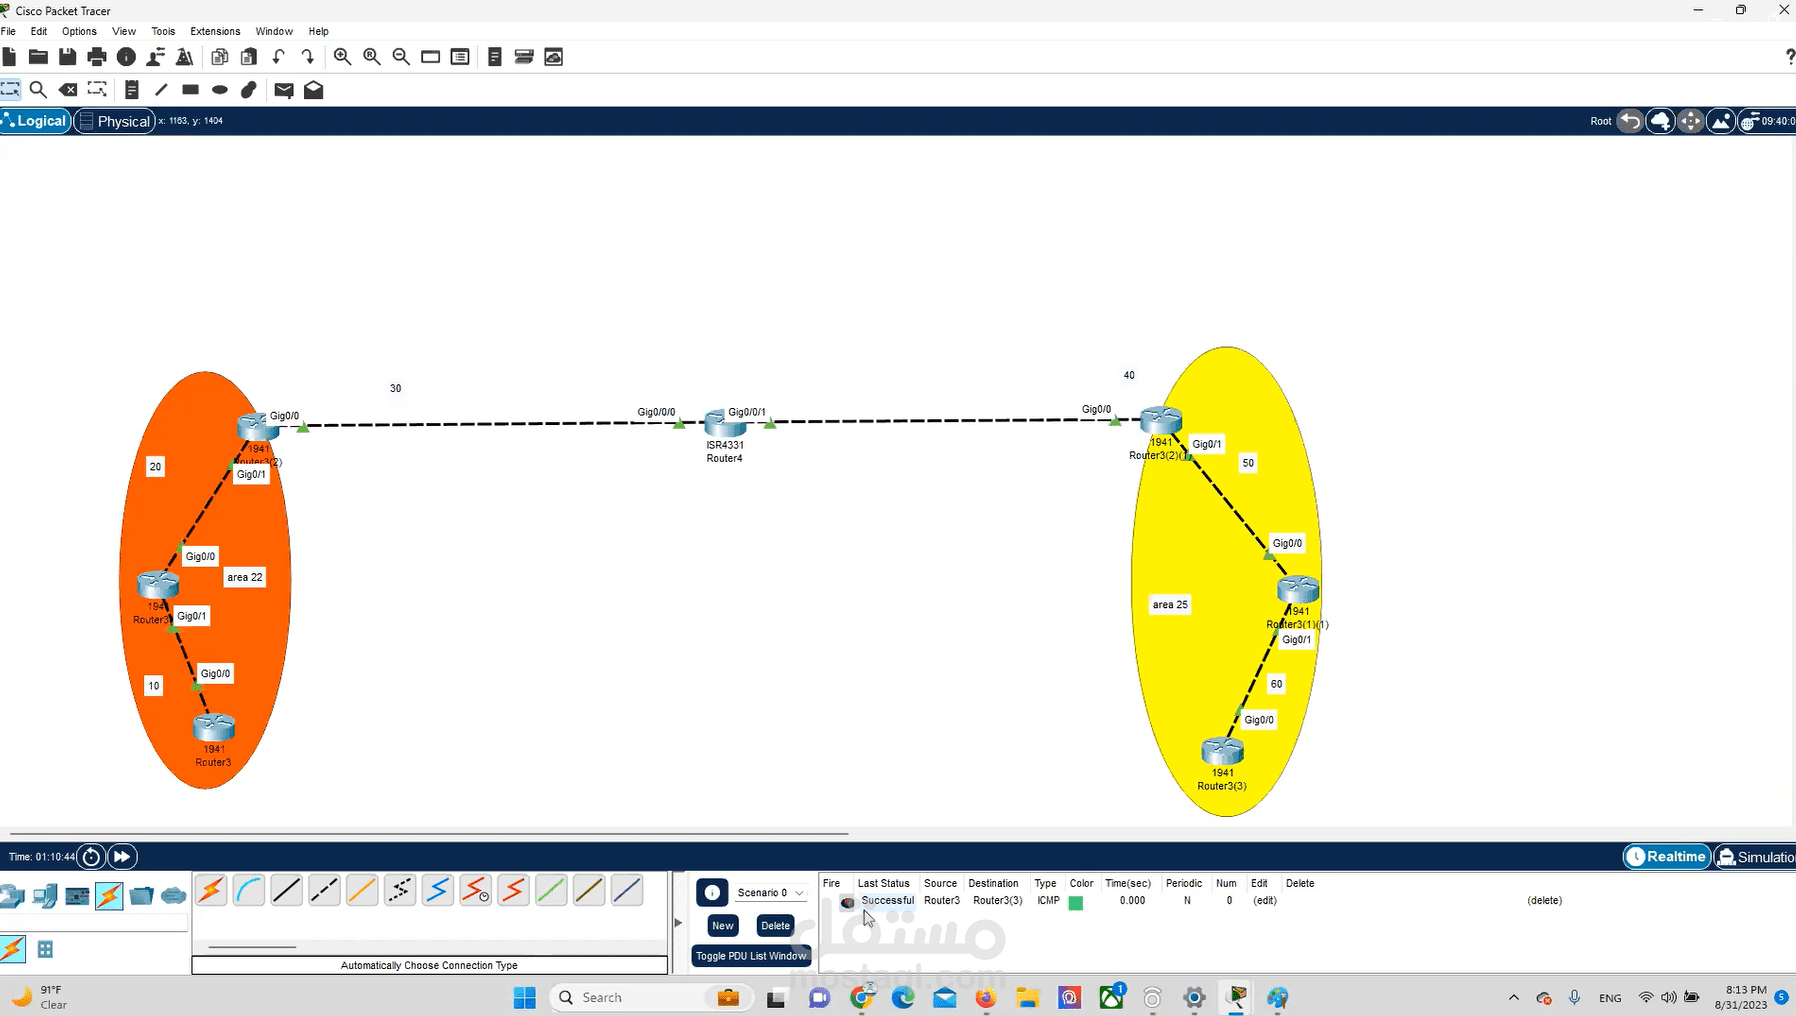Save the network with the floppy icon

tap(67, 57)
